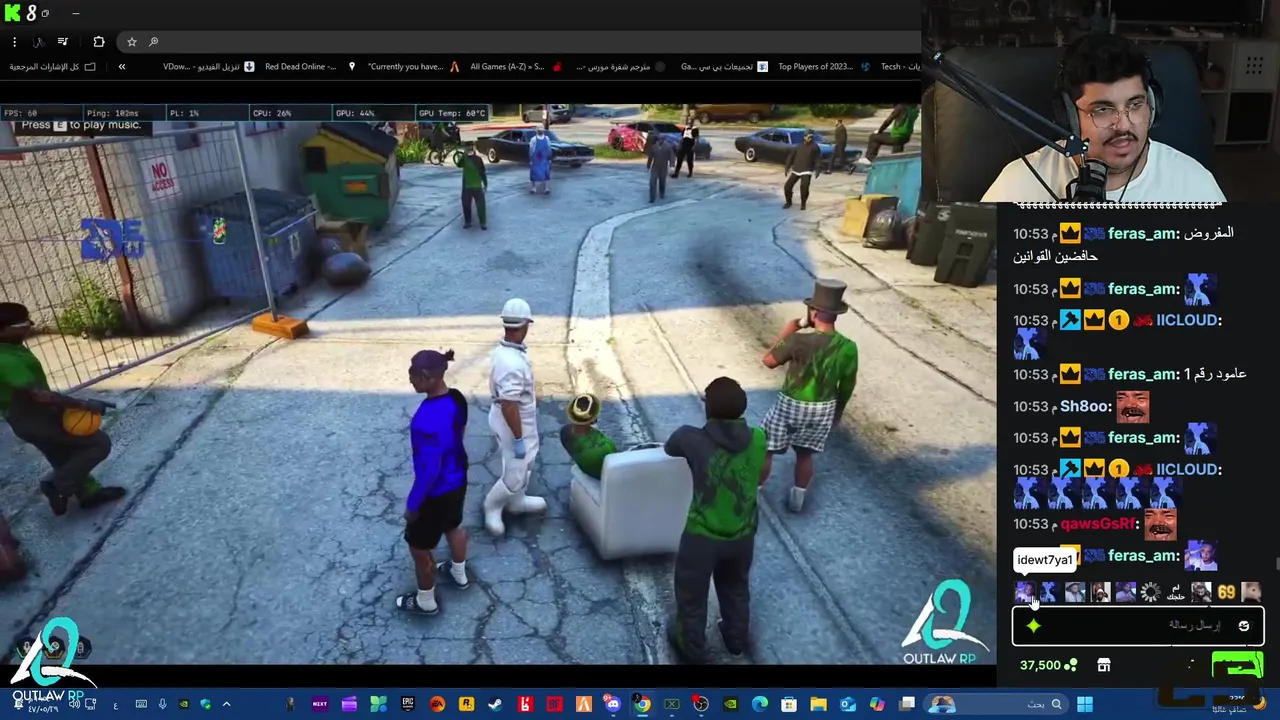The image size is (1280, 720).
Task: Open the Task View taskbar icon
Action: coord(907,704)
